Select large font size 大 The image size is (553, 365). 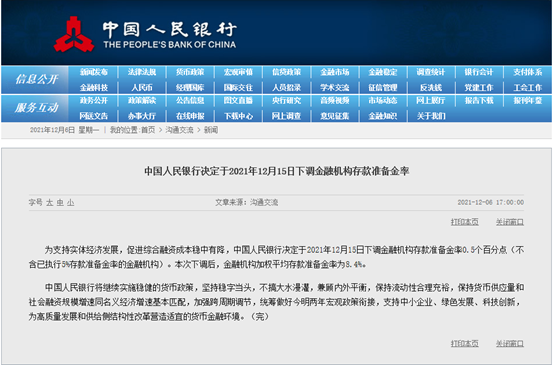(x=50, y=202)
